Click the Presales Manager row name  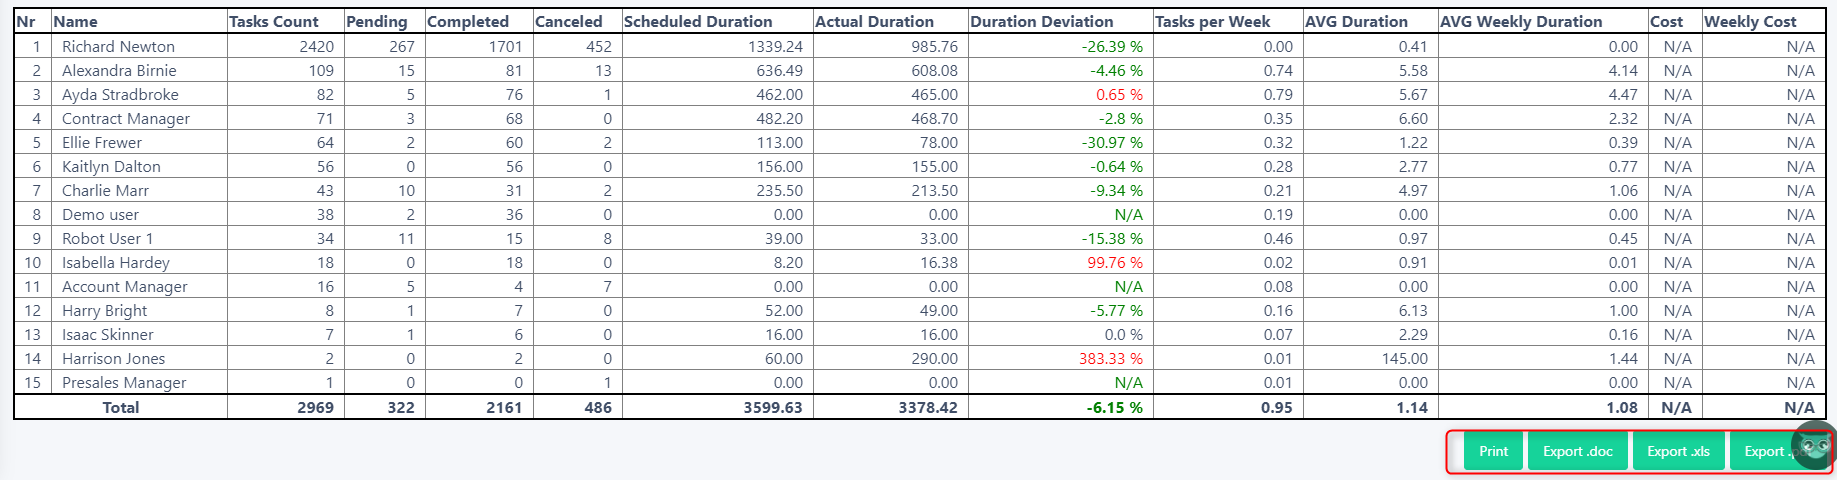[124, 382]
